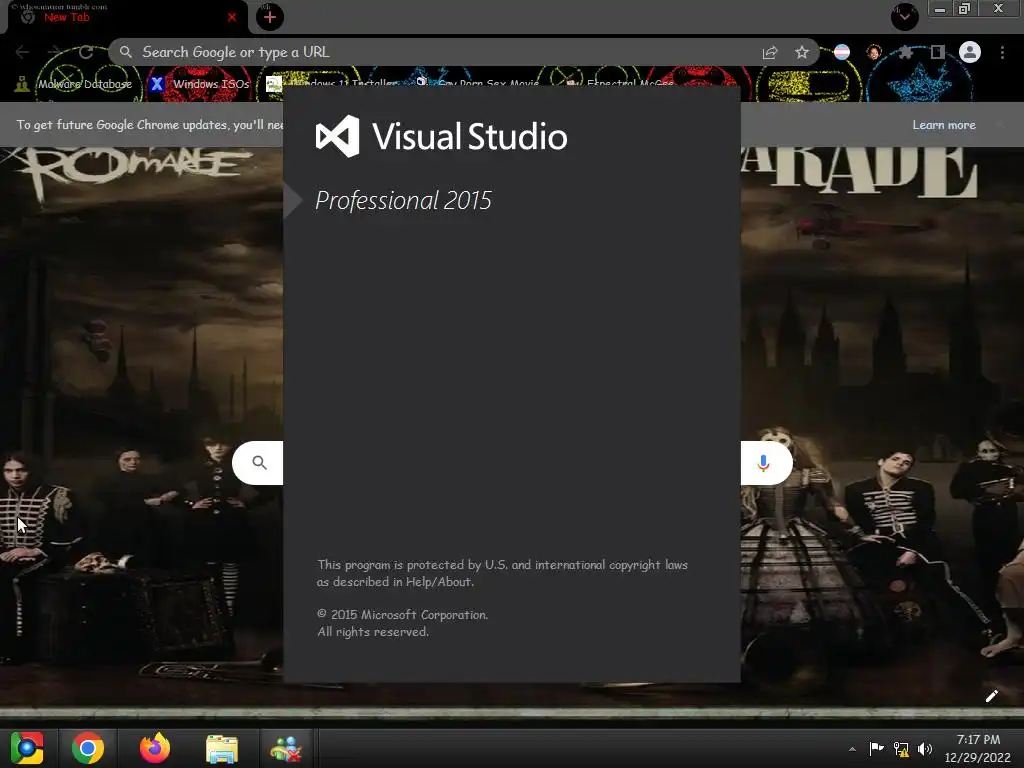Image resolution: width=1024 pixels, height=768 pixels.
Task: Open Action Center flag icon
Action: 876,748
